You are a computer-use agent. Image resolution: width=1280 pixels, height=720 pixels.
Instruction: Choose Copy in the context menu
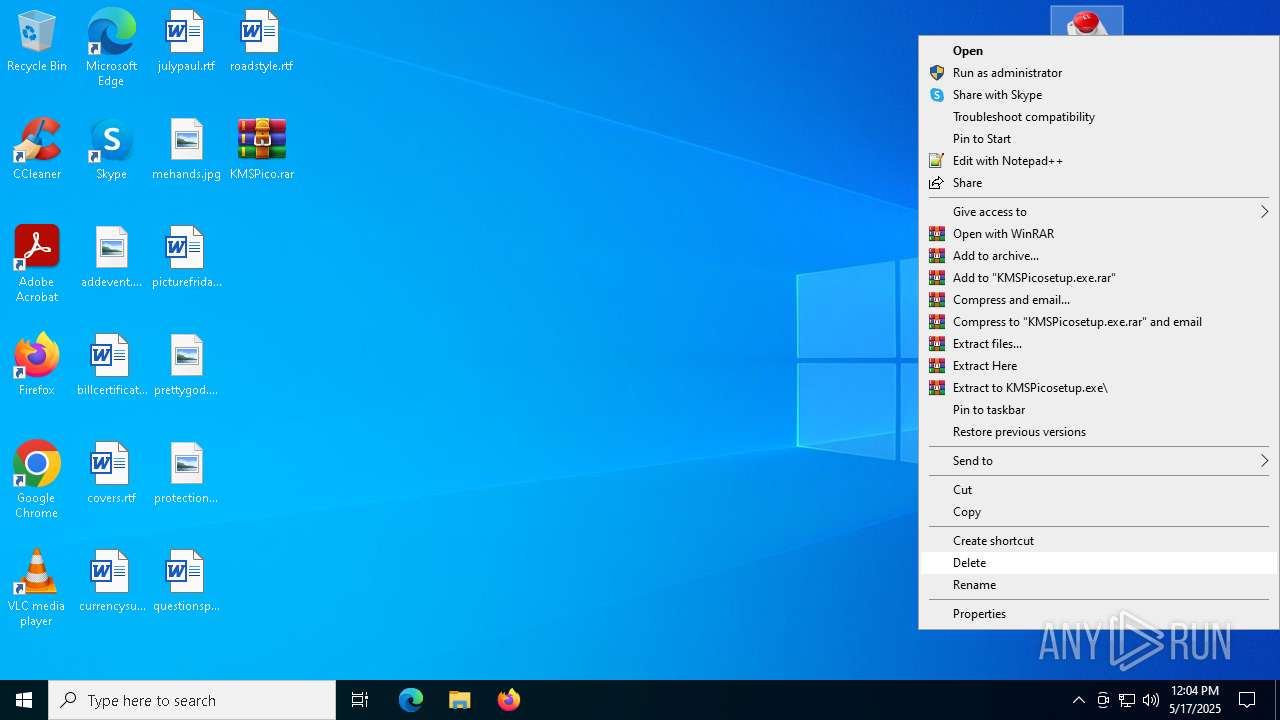1099,512
